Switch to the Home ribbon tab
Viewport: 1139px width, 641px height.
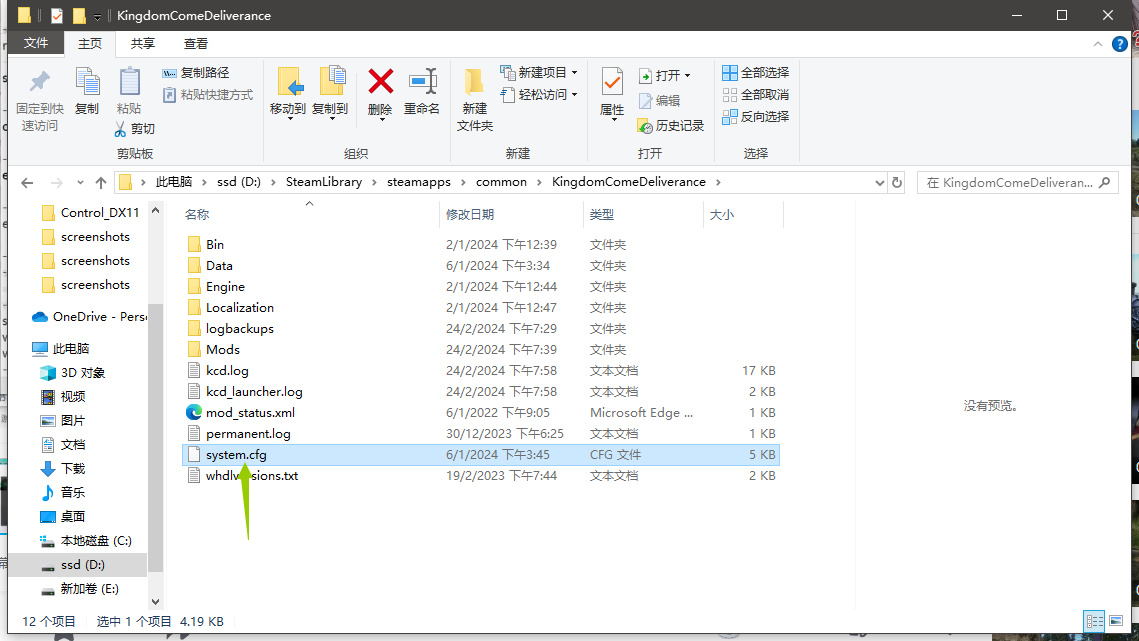tap(90, 44)
